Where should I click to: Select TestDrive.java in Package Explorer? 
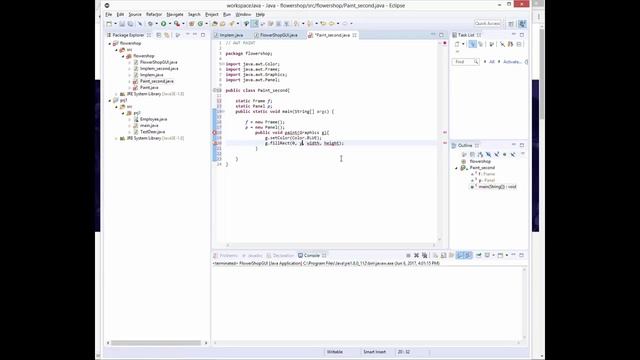click(x=152, y=132)
